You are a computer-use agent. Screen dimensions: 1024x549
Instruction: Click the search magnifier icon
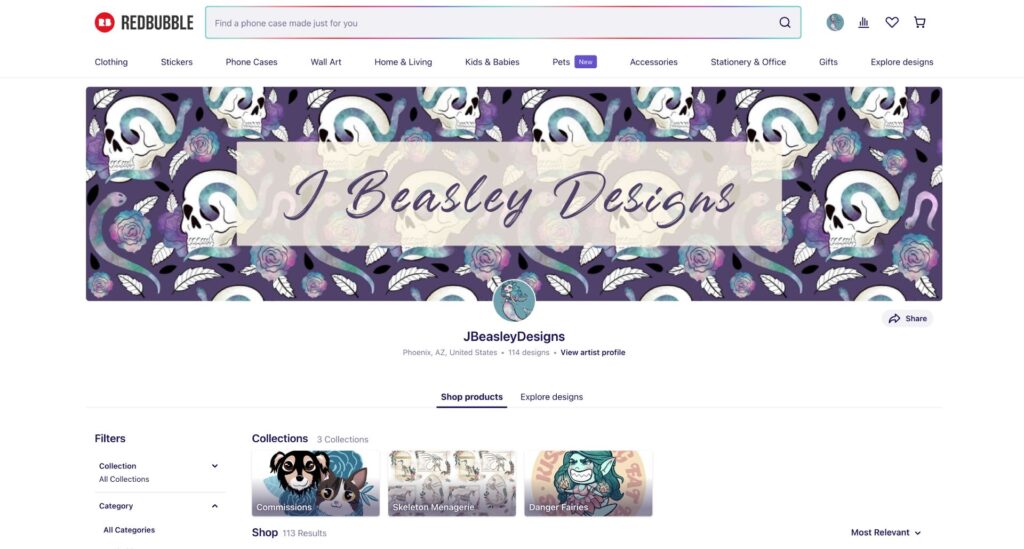tap(784, 23)
